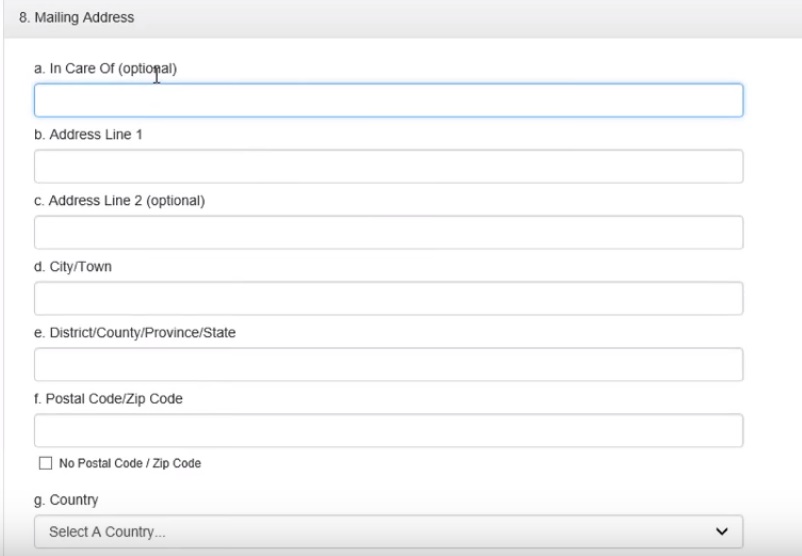Click the 'a. In Care Of (optional)' label
This screenshot has width=802, height=556.
105,69
